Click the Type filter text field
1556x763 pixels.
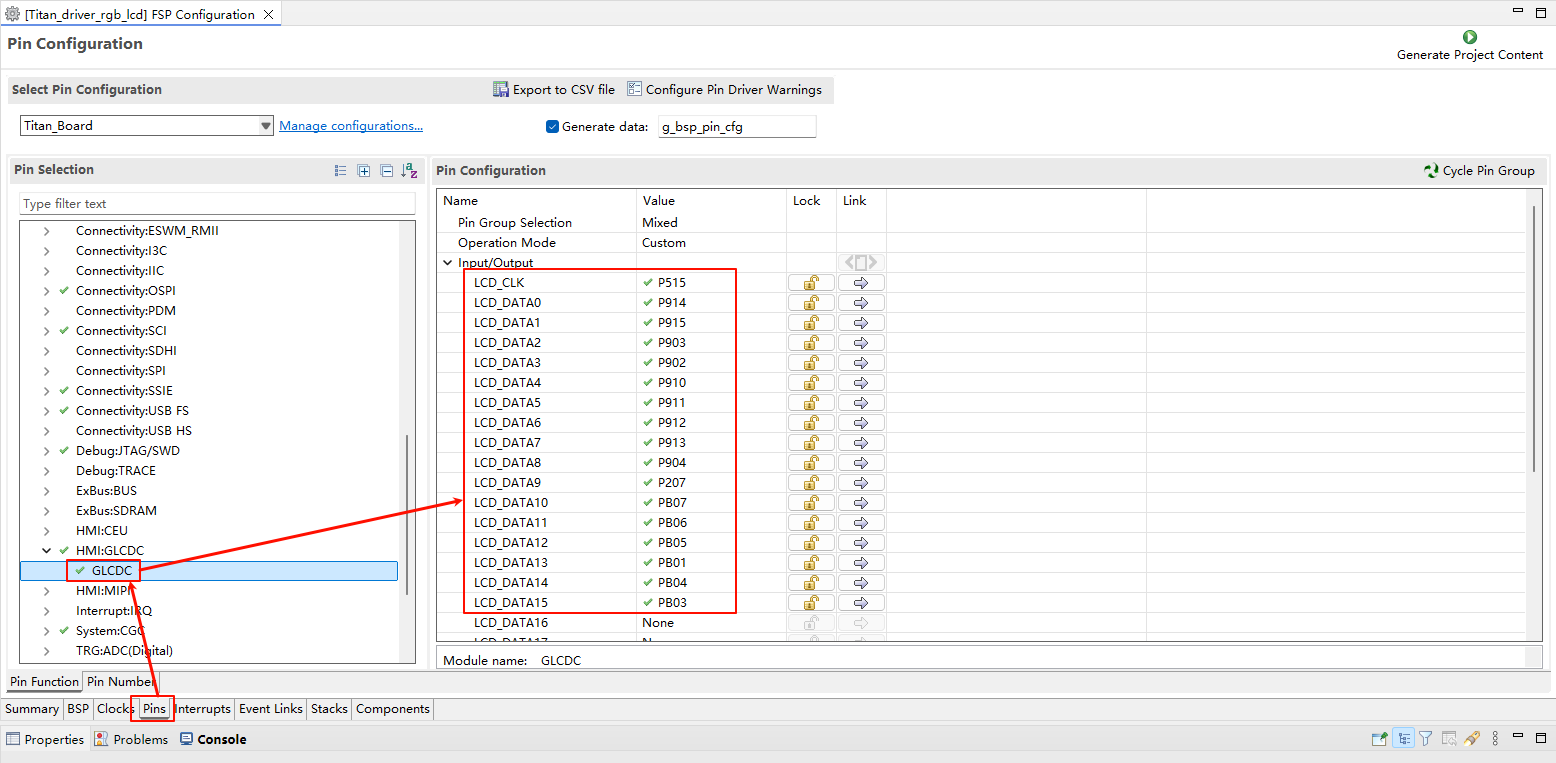[217, 204]
